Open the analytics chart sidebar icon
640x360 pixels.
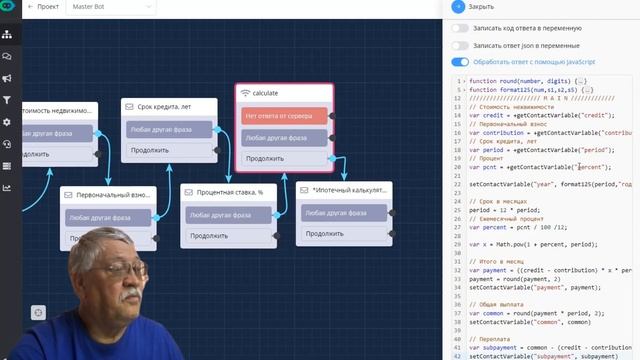(x=7, y=188)
